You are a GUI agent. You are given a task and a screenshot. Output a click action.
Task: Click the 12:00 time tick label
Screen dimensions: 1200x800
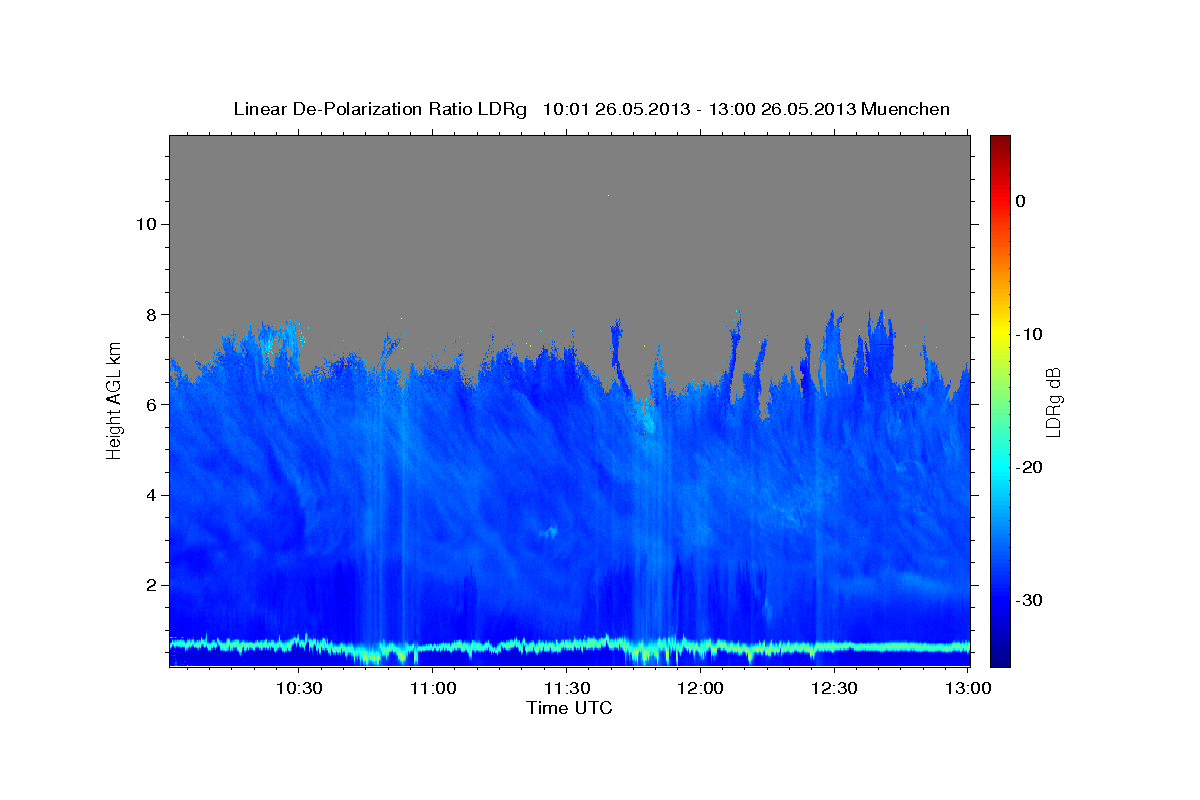point(700,688)
